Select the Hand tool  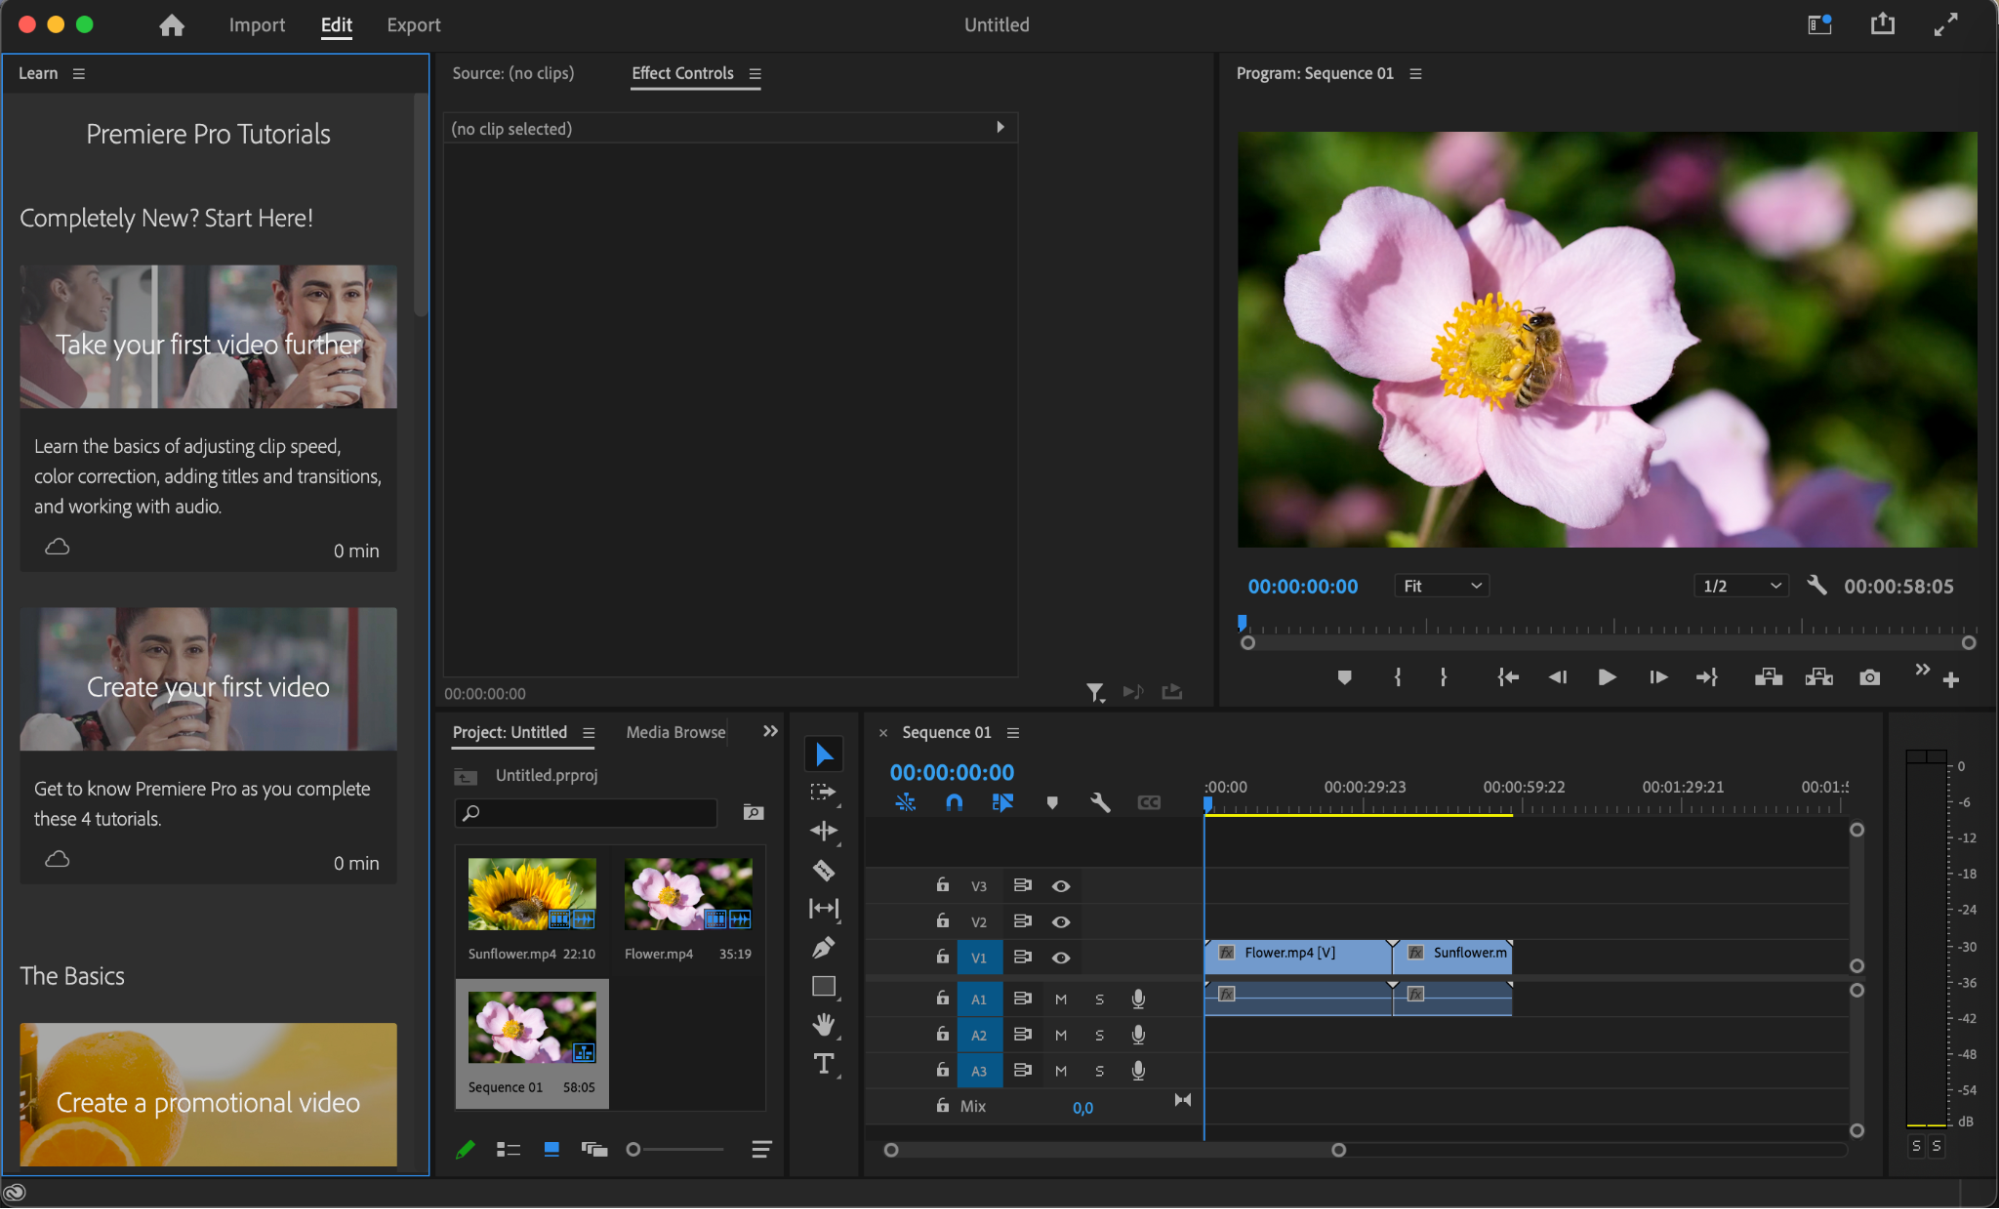823,1025
